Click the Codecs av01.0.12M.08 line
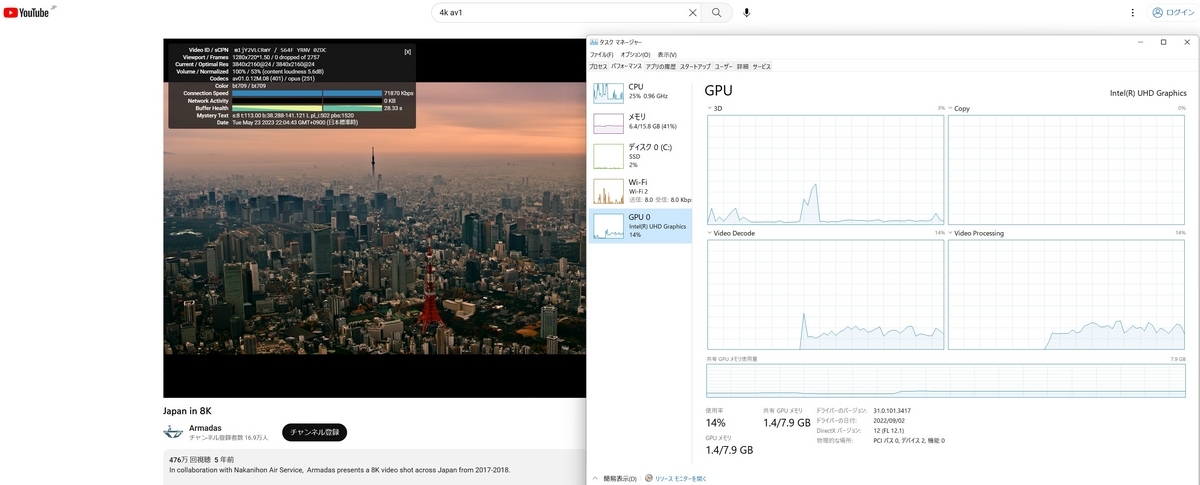This screenshot has width=1200, height=485. 276,78
